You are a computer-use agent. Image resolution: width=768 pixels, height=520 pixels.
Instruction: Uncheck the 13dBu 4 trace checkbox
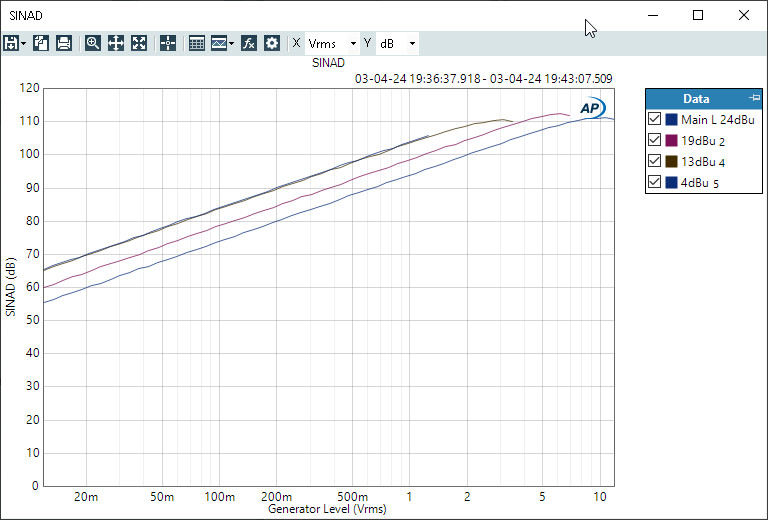654,161
